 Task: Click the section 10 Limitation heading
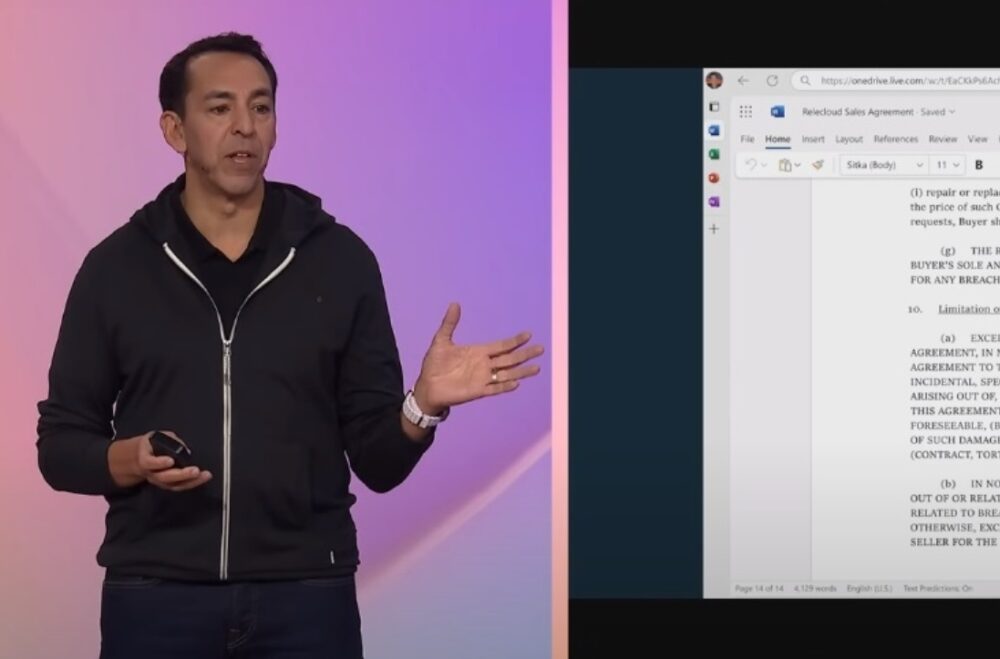pos(969,309)
